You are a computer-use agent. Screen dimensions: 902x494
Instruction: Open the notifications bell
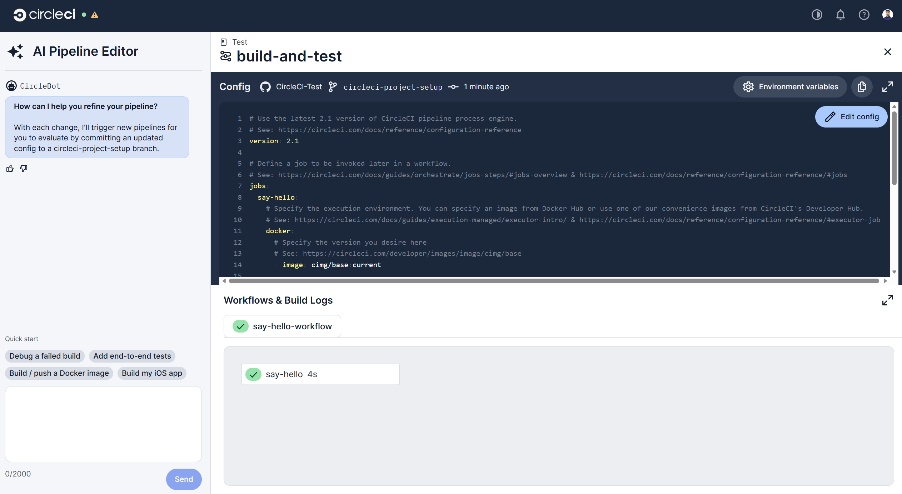pos(840,15)
